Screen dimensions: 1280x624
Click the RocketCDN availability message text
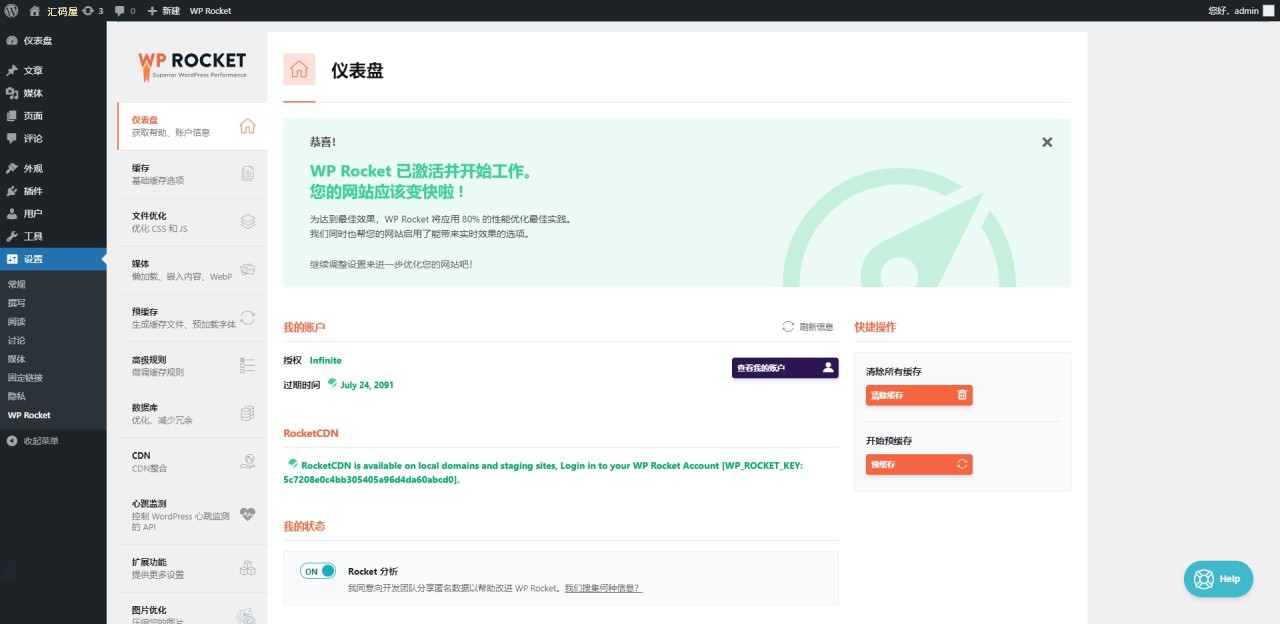click(543, 472)
